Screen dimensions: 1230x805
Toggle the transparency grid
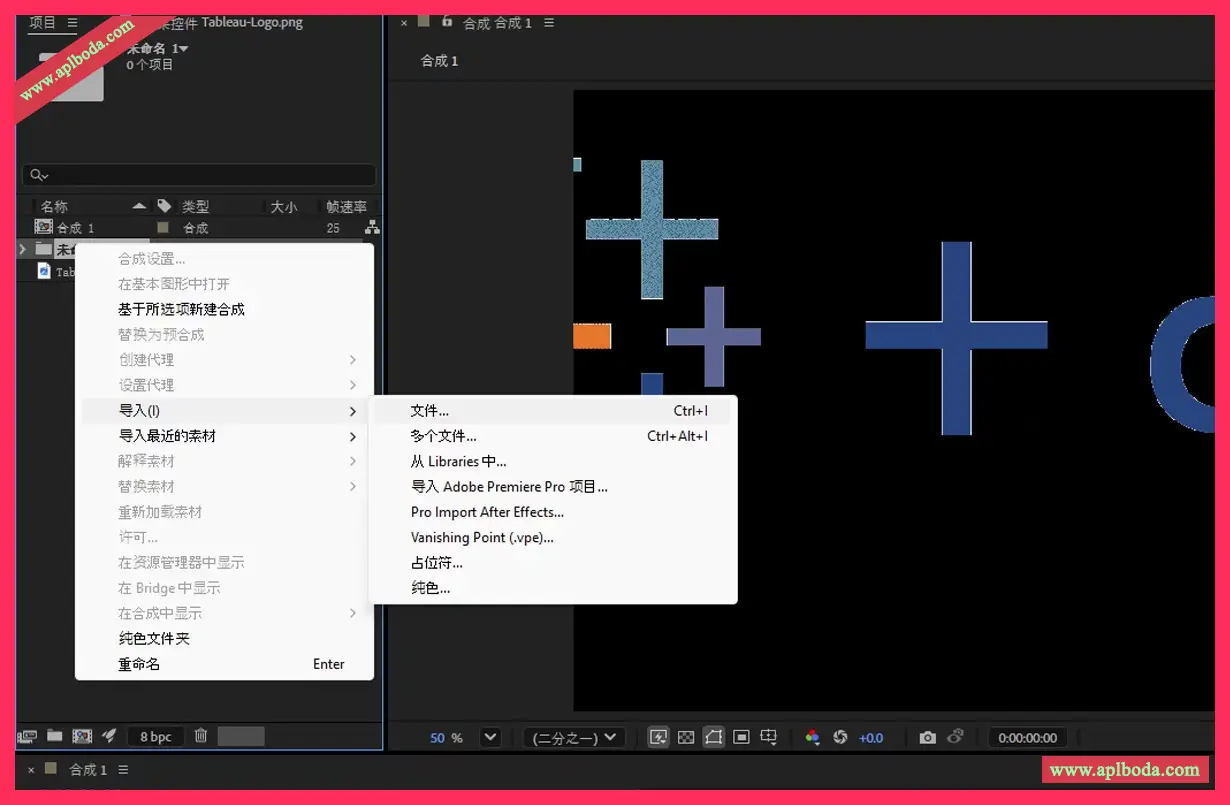pos(686,737)
